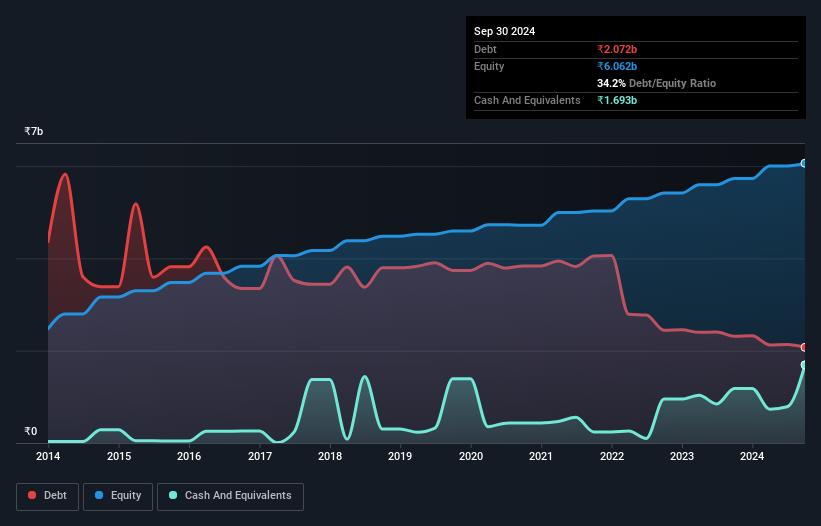Viewport: 821px width, 526px height.
Task: Click the 2017 x-axis label
Action: [x=260, y=456]
